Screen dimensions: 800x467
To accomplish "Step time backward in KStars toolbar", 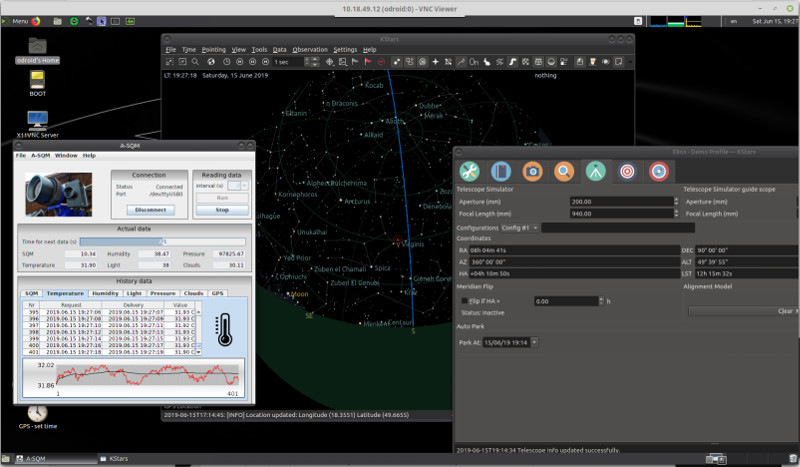I will coord(240,62).
